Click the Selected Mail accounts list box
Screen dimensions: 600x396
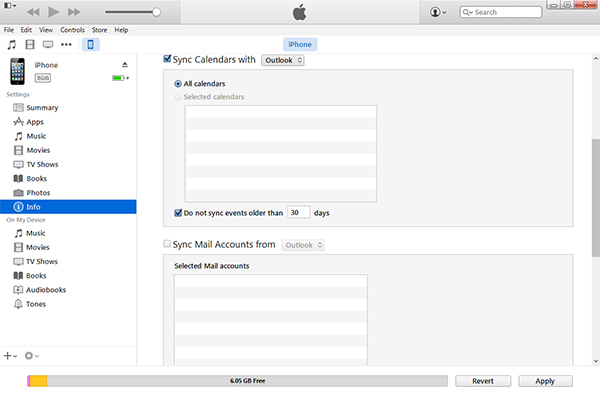(x=271, y=320)
